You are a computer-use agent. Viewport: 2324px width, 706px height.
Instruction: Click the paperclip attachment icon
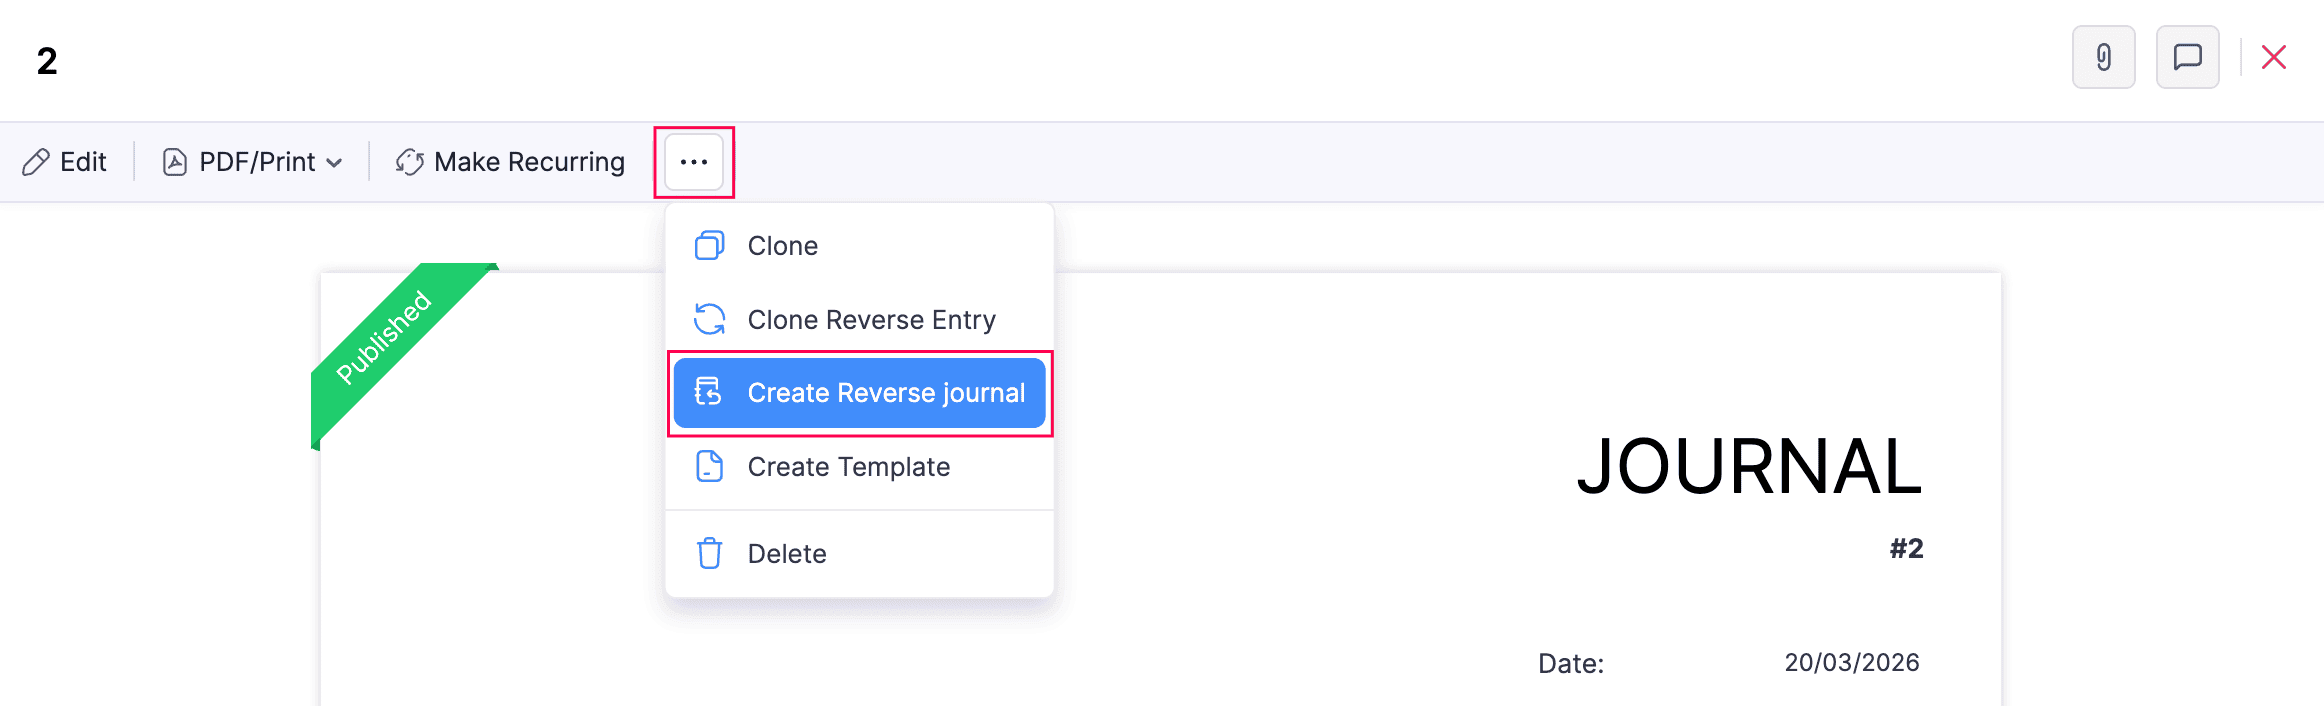pos(2102,57)
